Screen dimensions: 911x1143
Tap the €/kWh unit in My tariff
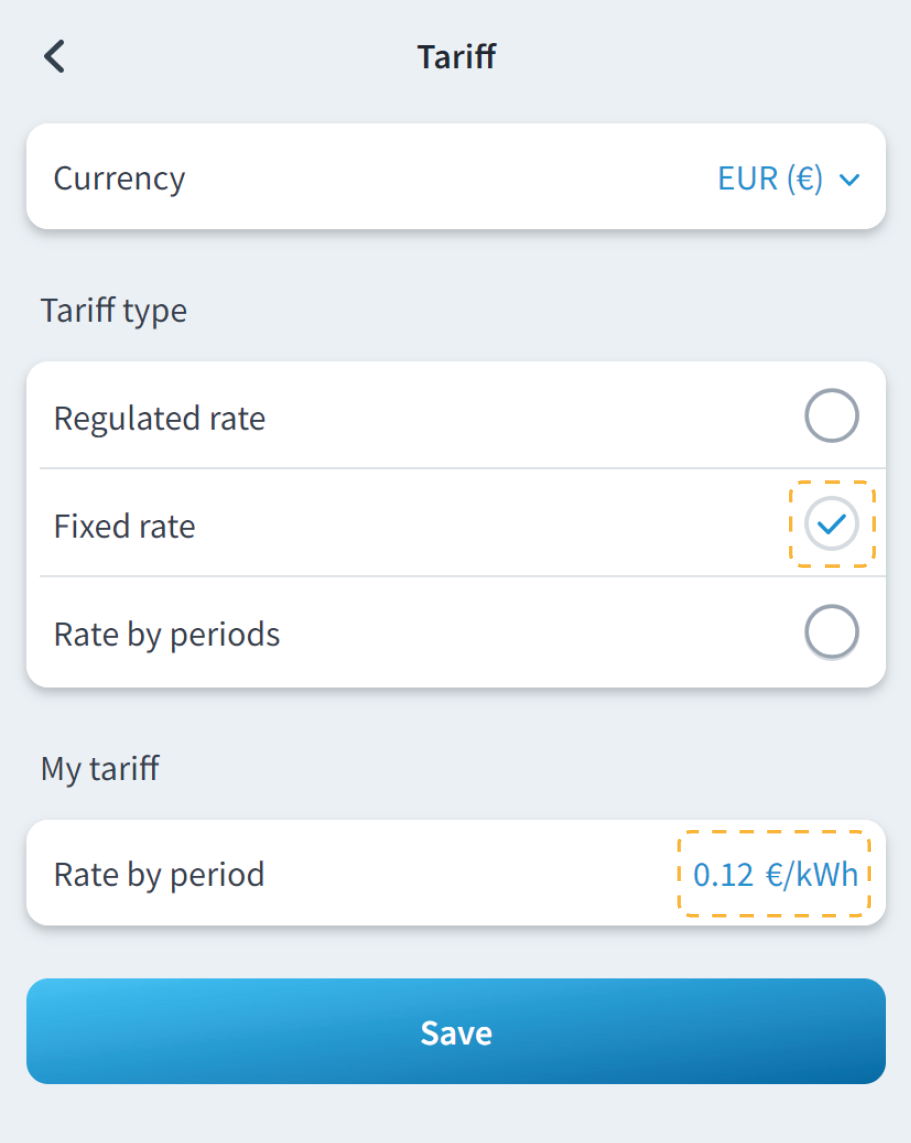coord(812,875)
